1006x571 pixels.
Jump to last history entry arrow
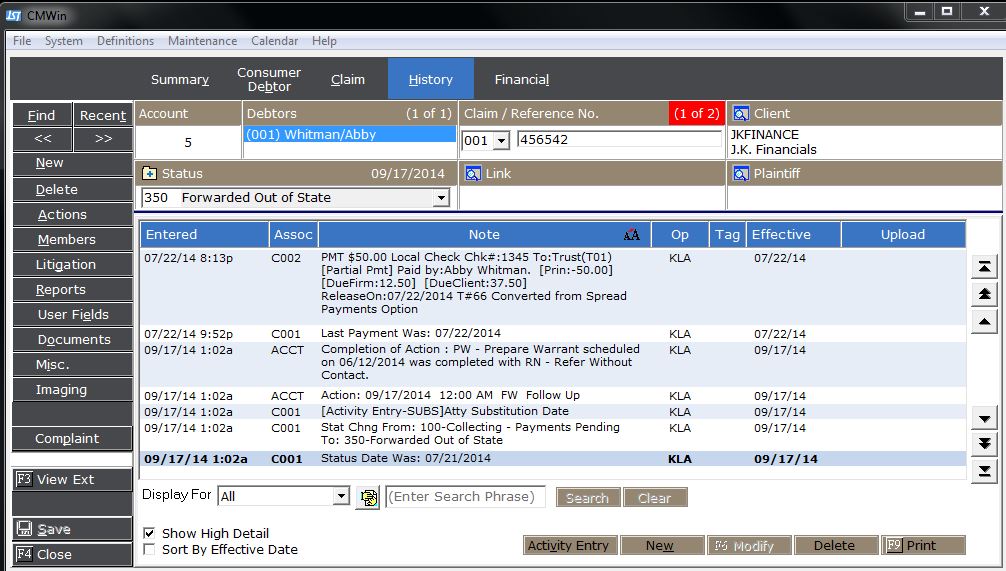tap(984, 471)
